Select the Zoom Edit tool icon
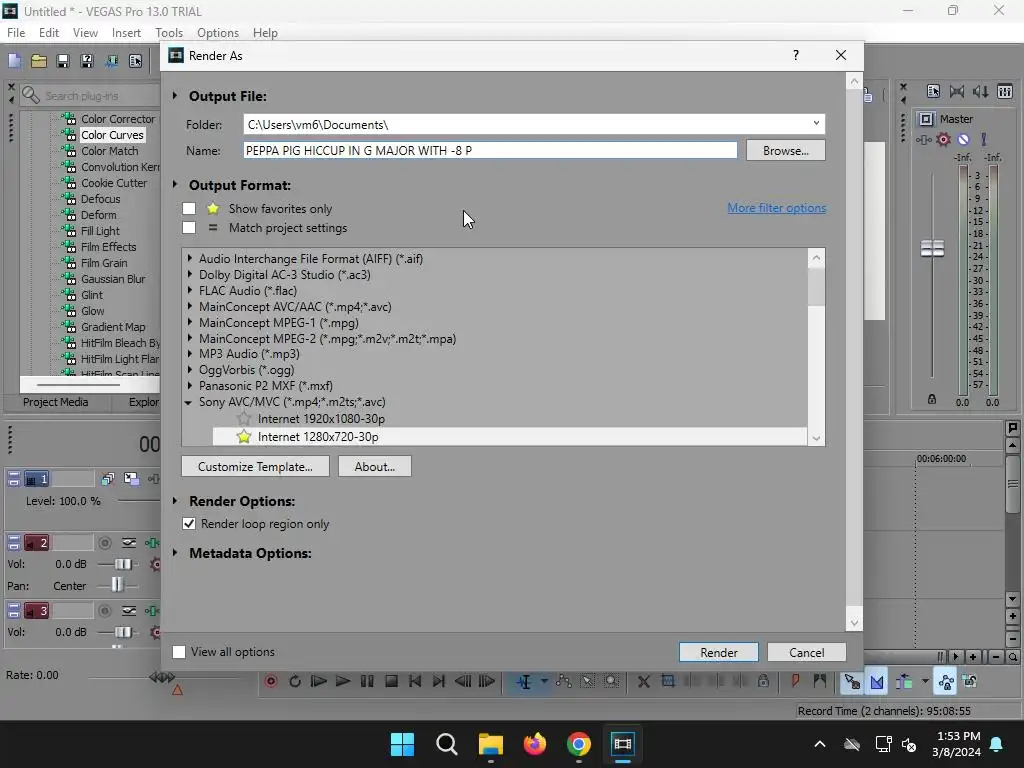This screenshot has height=768, width=1024. click(x=611, y=681)
